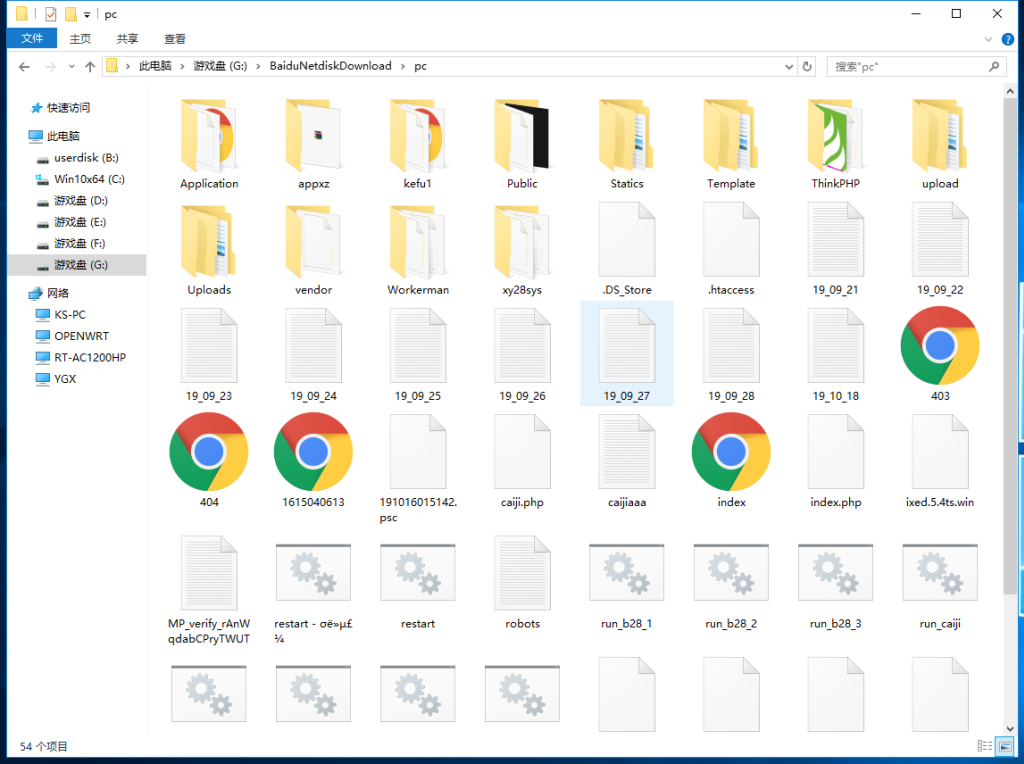Select the vendor folder
Image resolution: width=1024 pixels, height=764 pixels.
click(x=313, y=250)
